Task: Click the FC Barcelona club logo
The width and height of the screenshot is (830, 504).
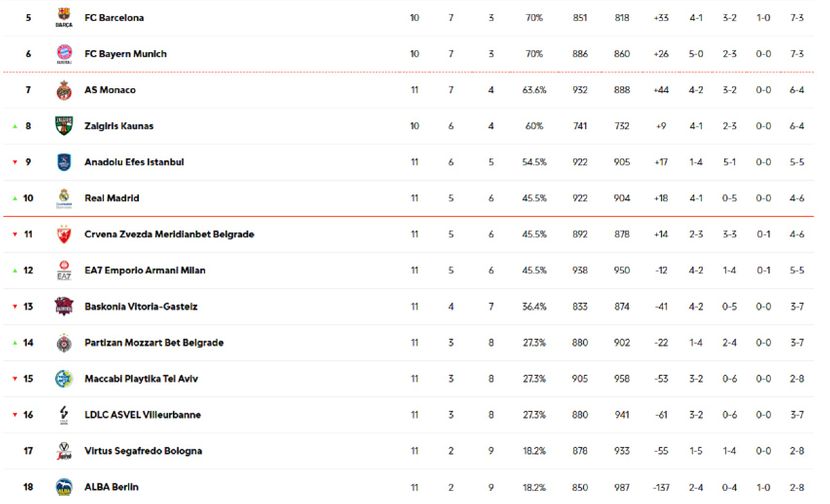Action: pyautogui.click(x=64, y=18)
